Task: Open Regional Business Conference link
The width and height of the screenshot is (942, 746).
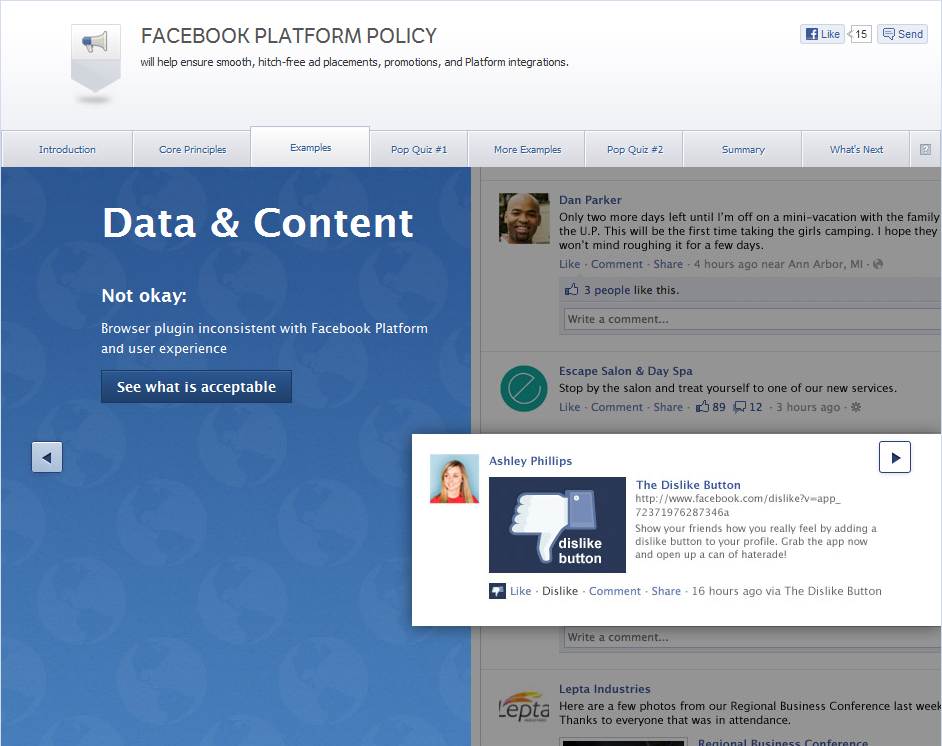Action: click(x=782, y=742)
